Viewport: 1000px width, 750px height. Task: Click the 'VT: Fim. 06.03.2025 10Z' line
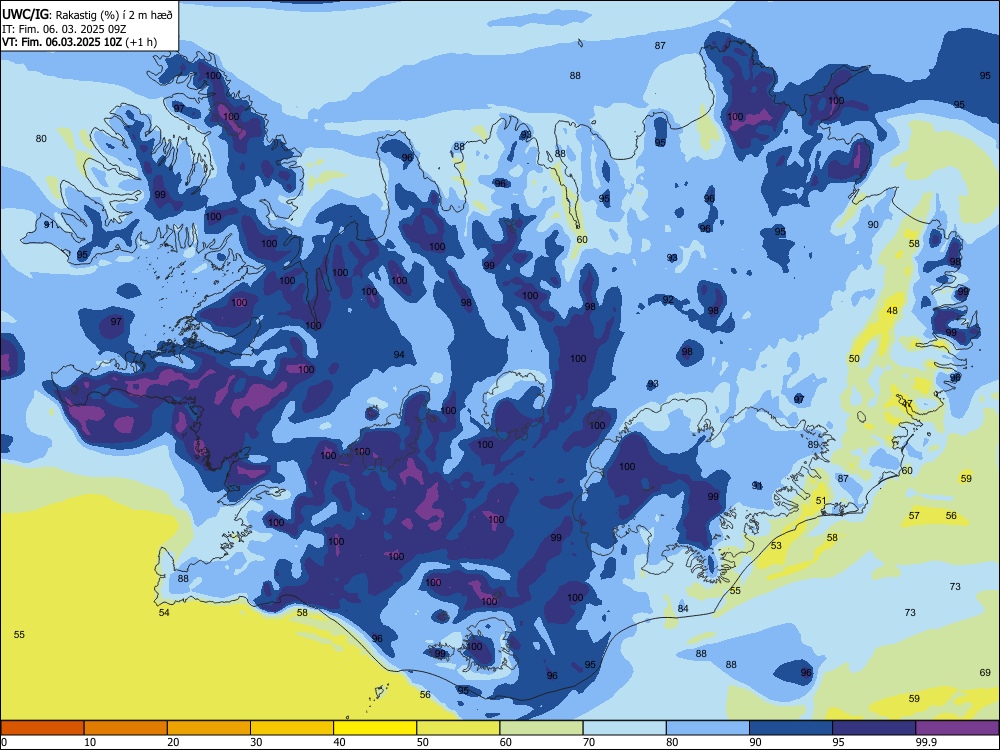tap(62, 42)
